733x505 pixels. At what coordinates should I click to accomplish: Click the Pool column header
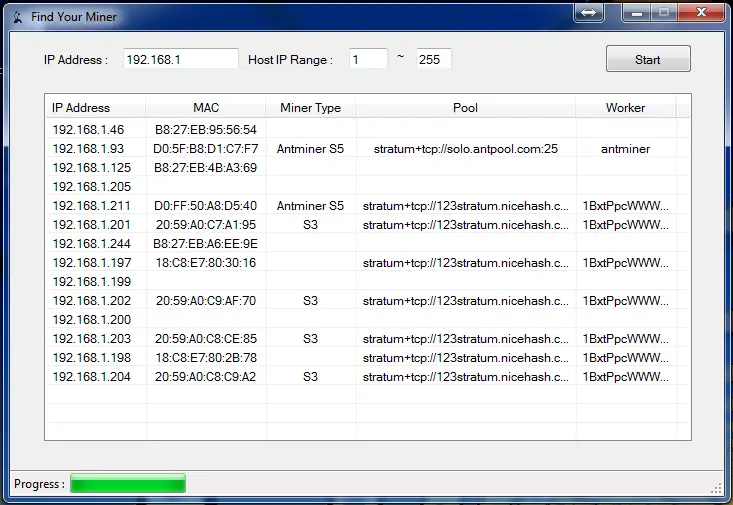(465, 108)
